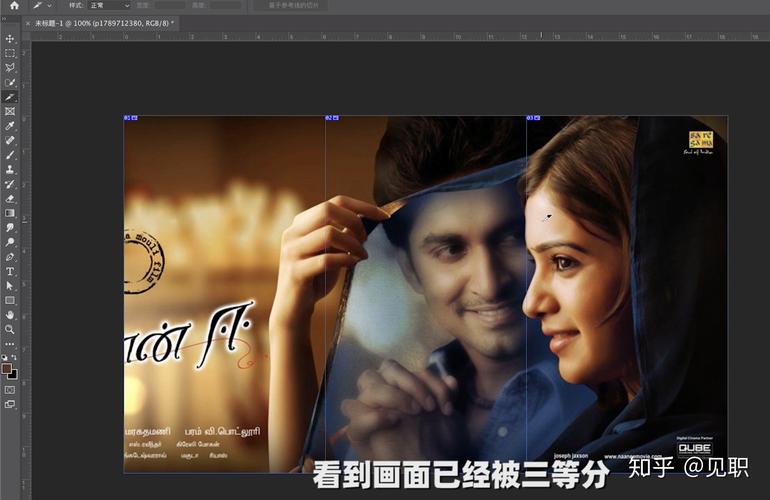
Task: Swap foreground and background colors
Action: pos(14,357)
